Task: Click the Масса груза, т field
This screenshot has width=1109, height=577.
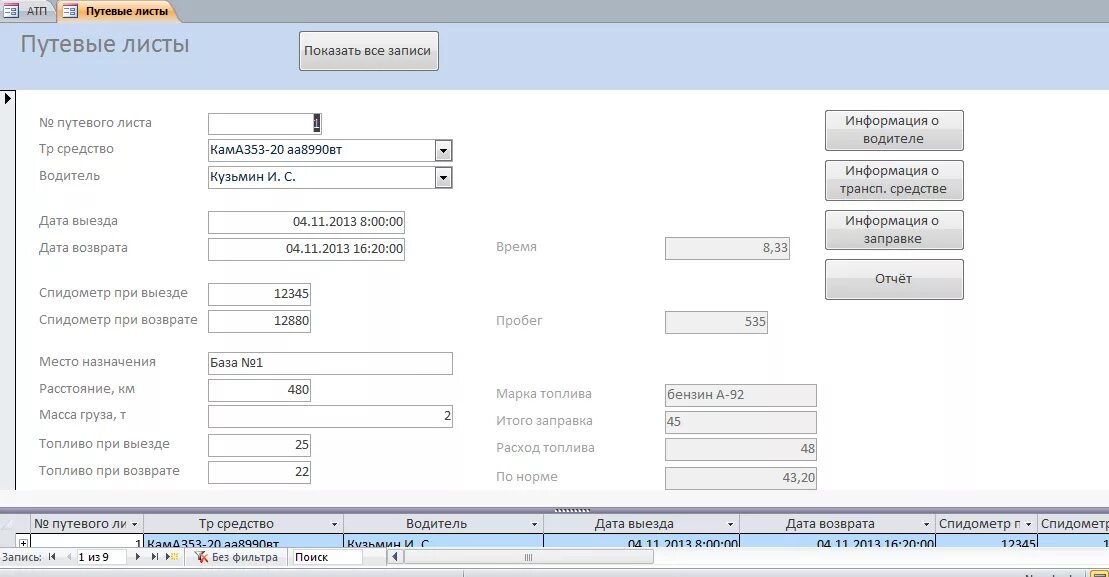Action: (x=330, y=416)
